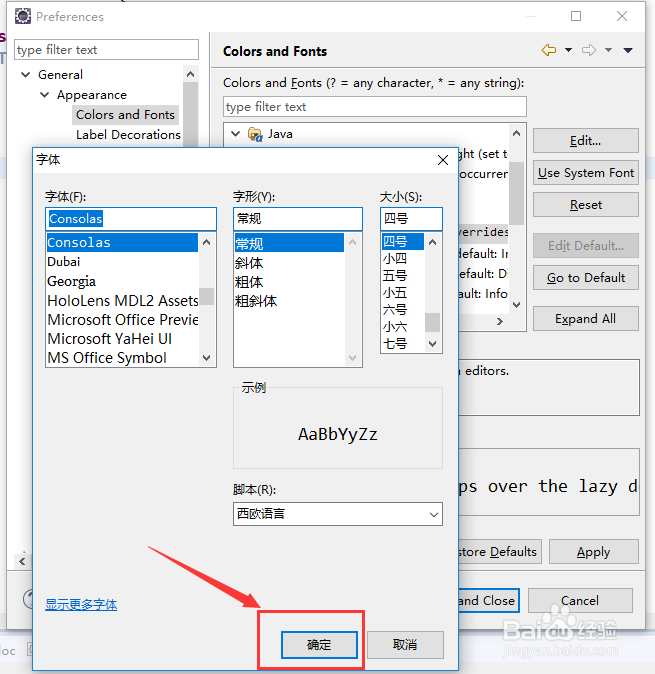Click Go to Default button
The width and height of the screenshot is (655, 674).
click(x=585, y=278)
